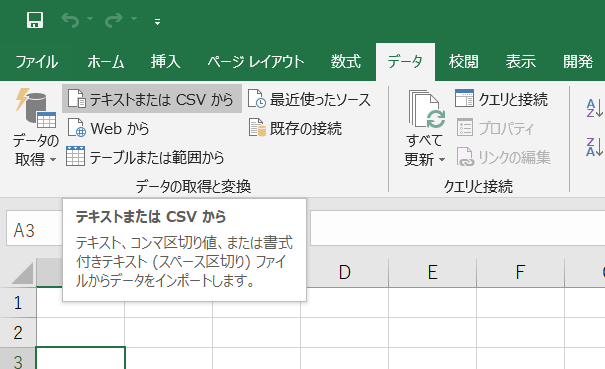The width and height of the screenshot is (605, 369).
Task: Select row 3 header
Action: coord(18,359)
